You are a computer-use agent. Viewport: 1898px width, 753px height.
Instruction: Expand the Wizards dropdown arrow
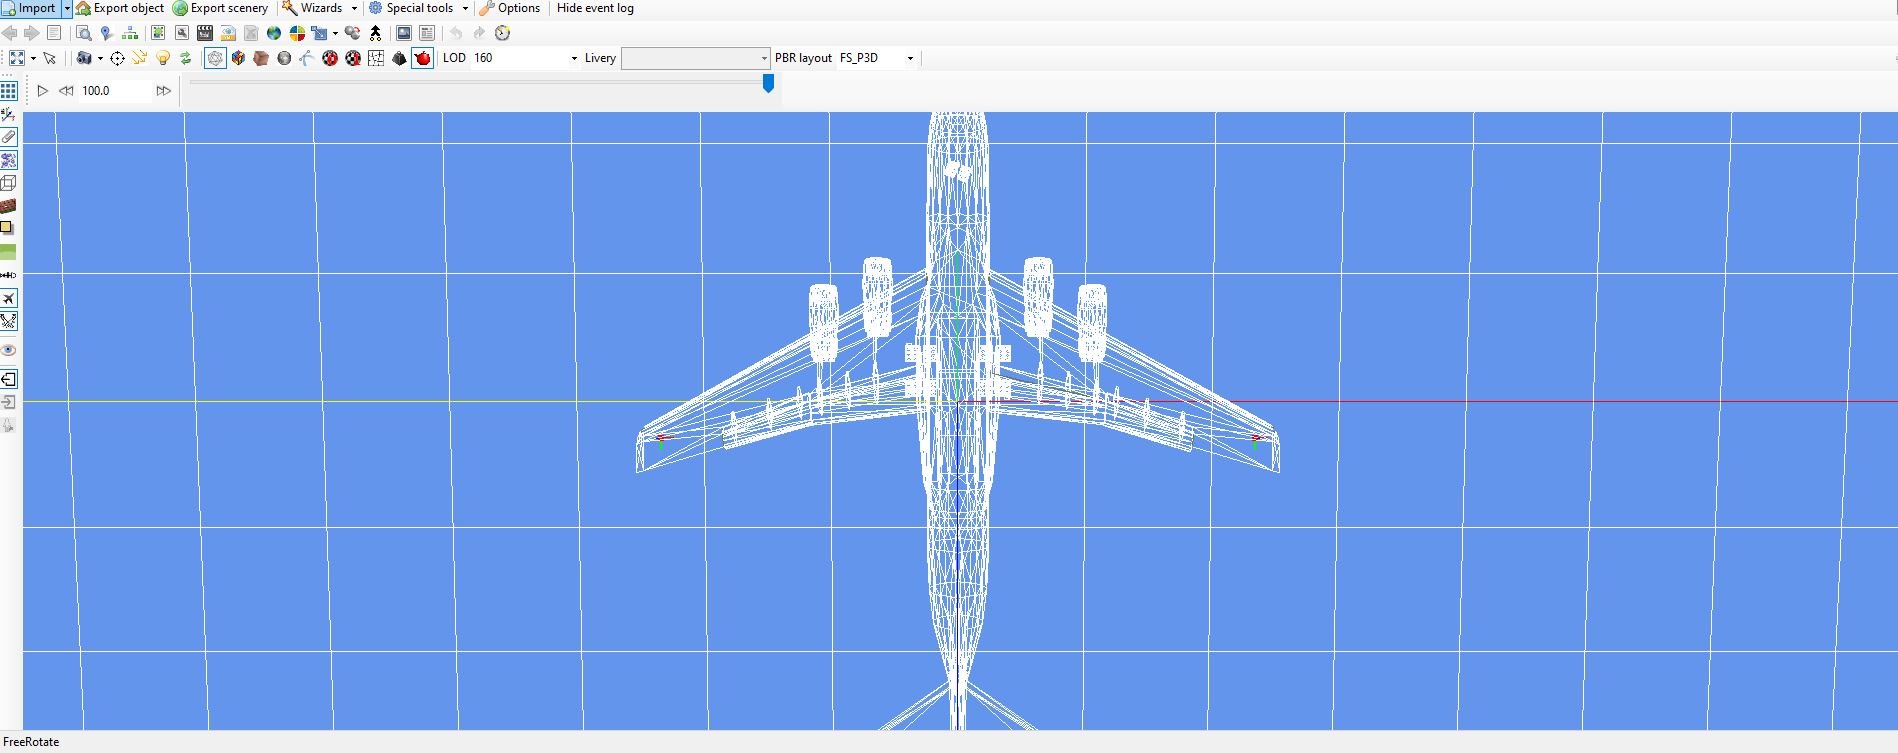pyautogui.click(x=354, y=8)
